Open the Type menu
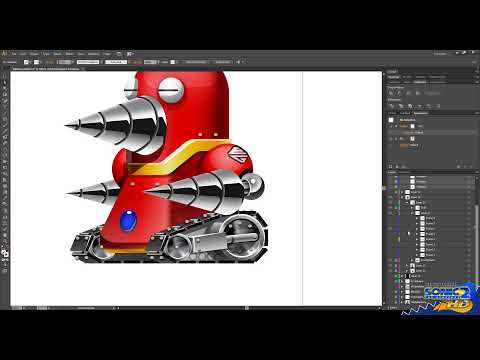 (46, 54)
